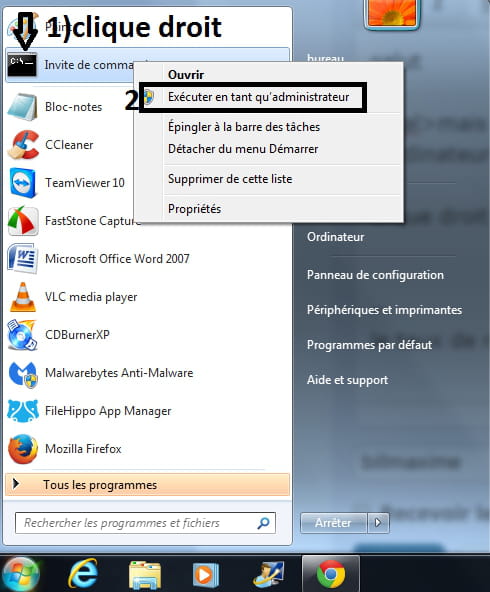
Task: Open the VLC media player cone icon
Action: tap(23, 297)
